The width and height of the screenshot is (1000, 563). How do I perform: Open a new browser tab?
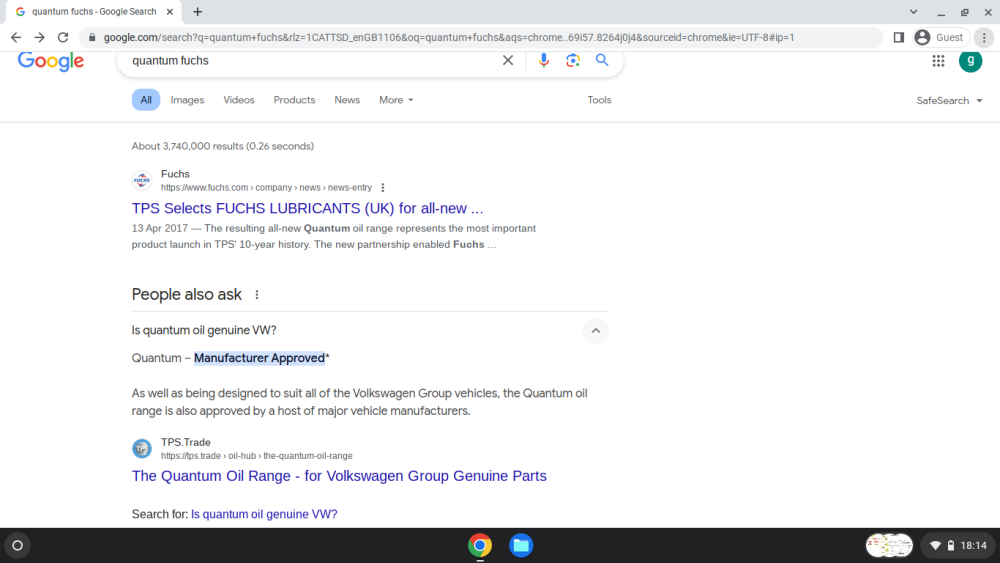point(198,11)
